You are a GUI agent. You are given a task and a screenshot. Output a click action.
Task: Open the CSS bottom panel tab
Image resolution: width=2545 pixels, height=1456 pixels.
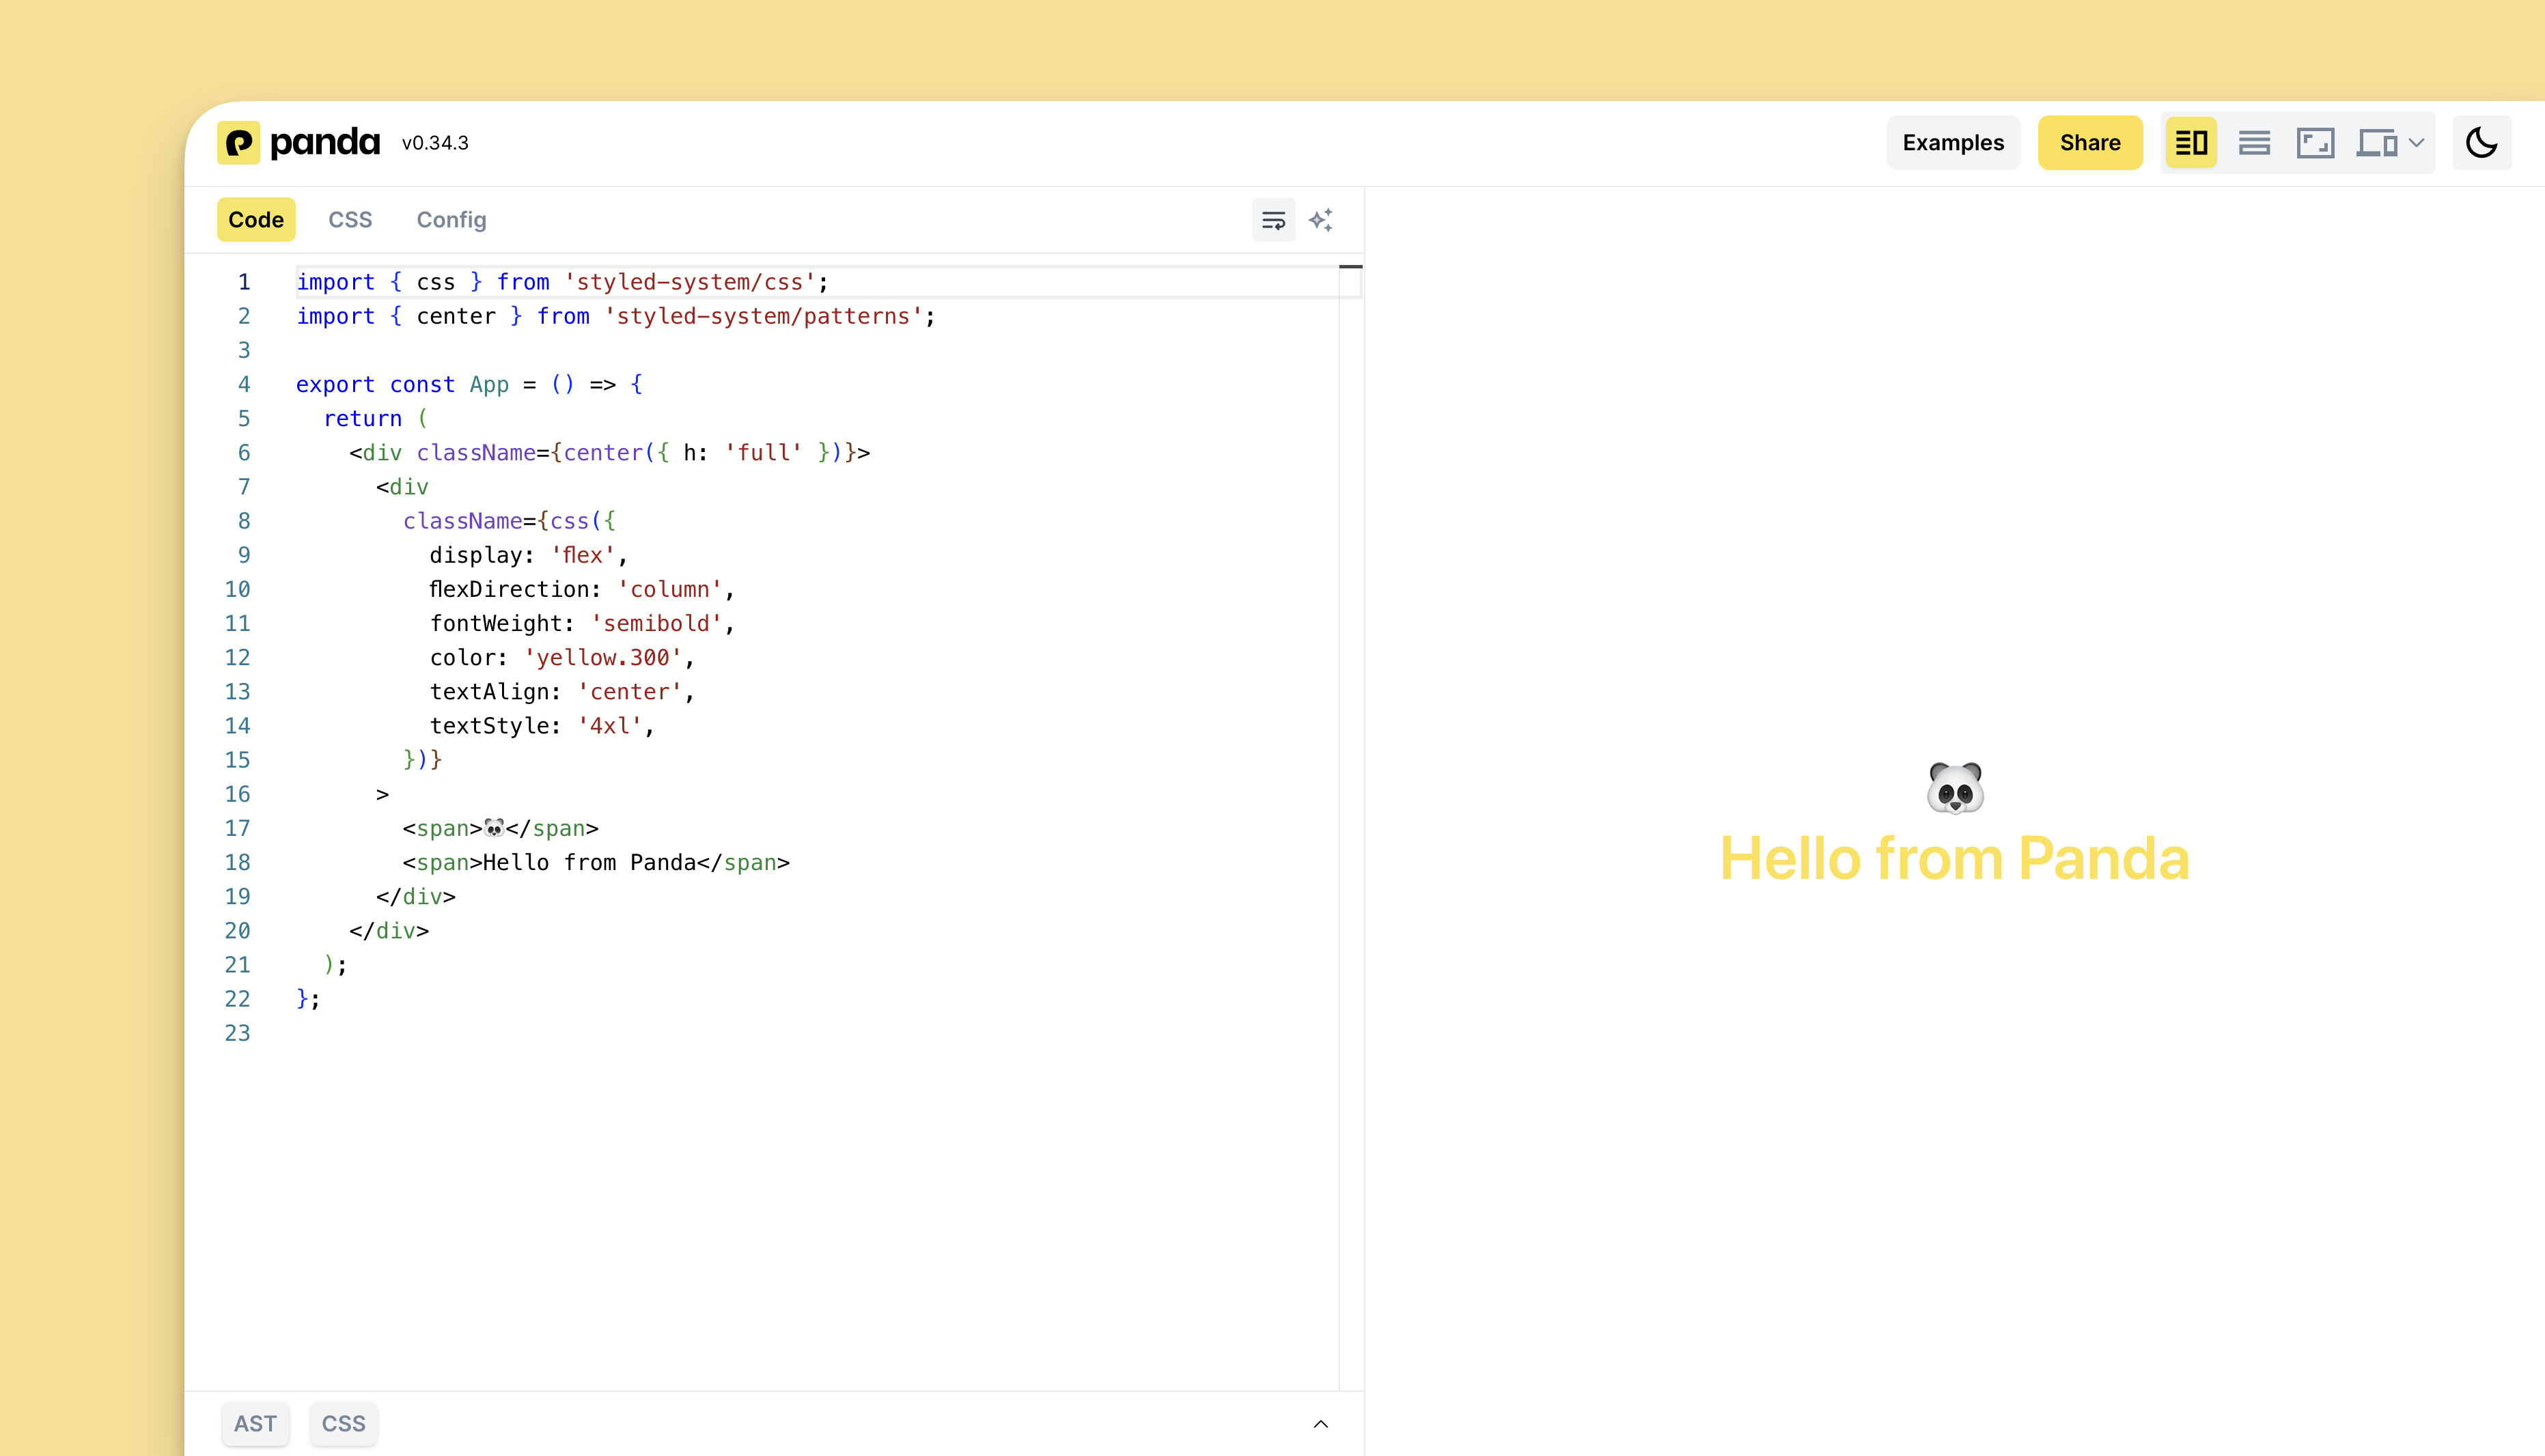[x=343, y=1424]
